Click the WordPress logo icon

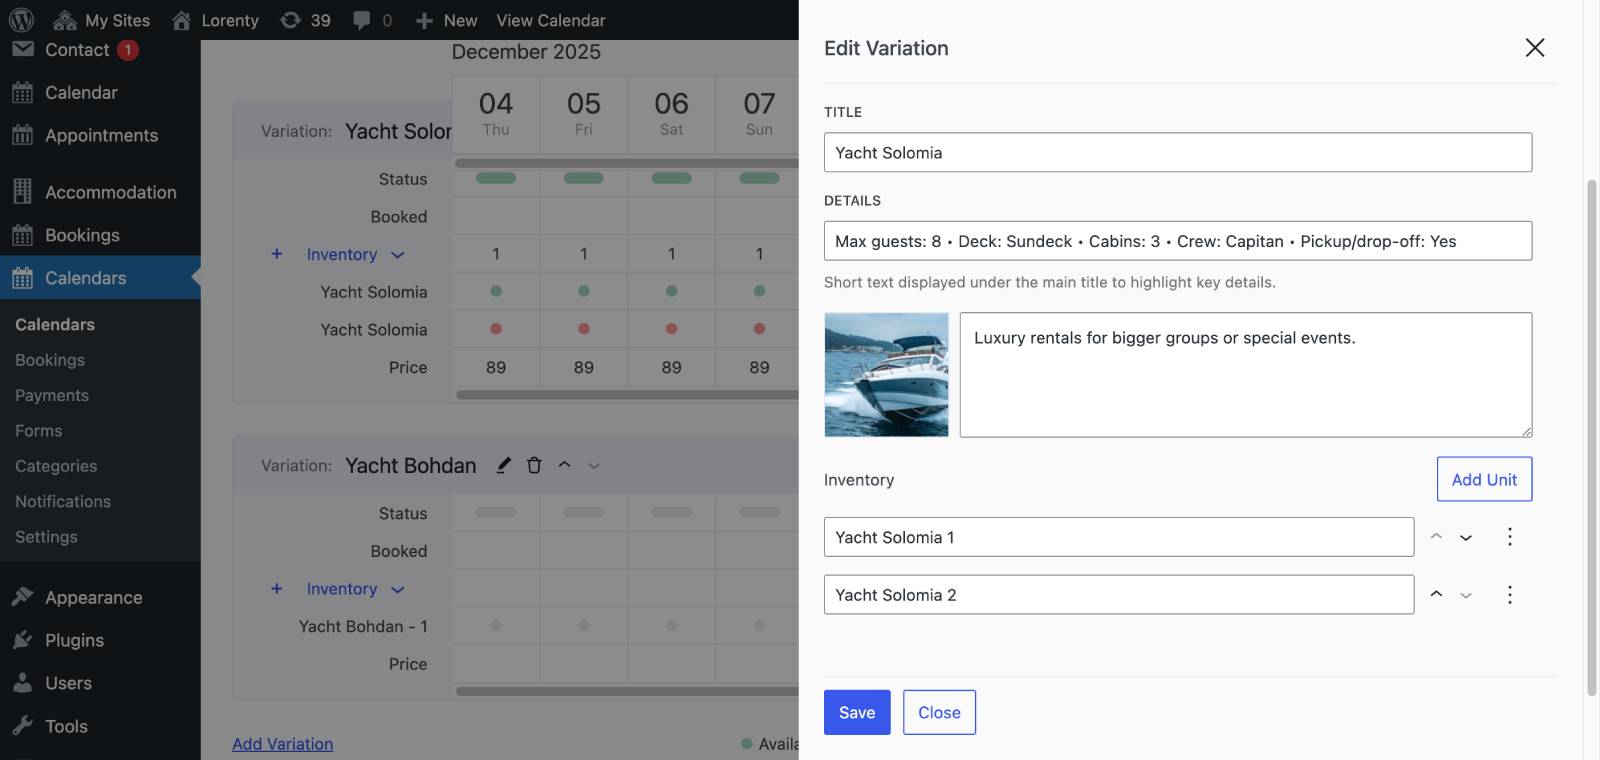click(21, 20)
